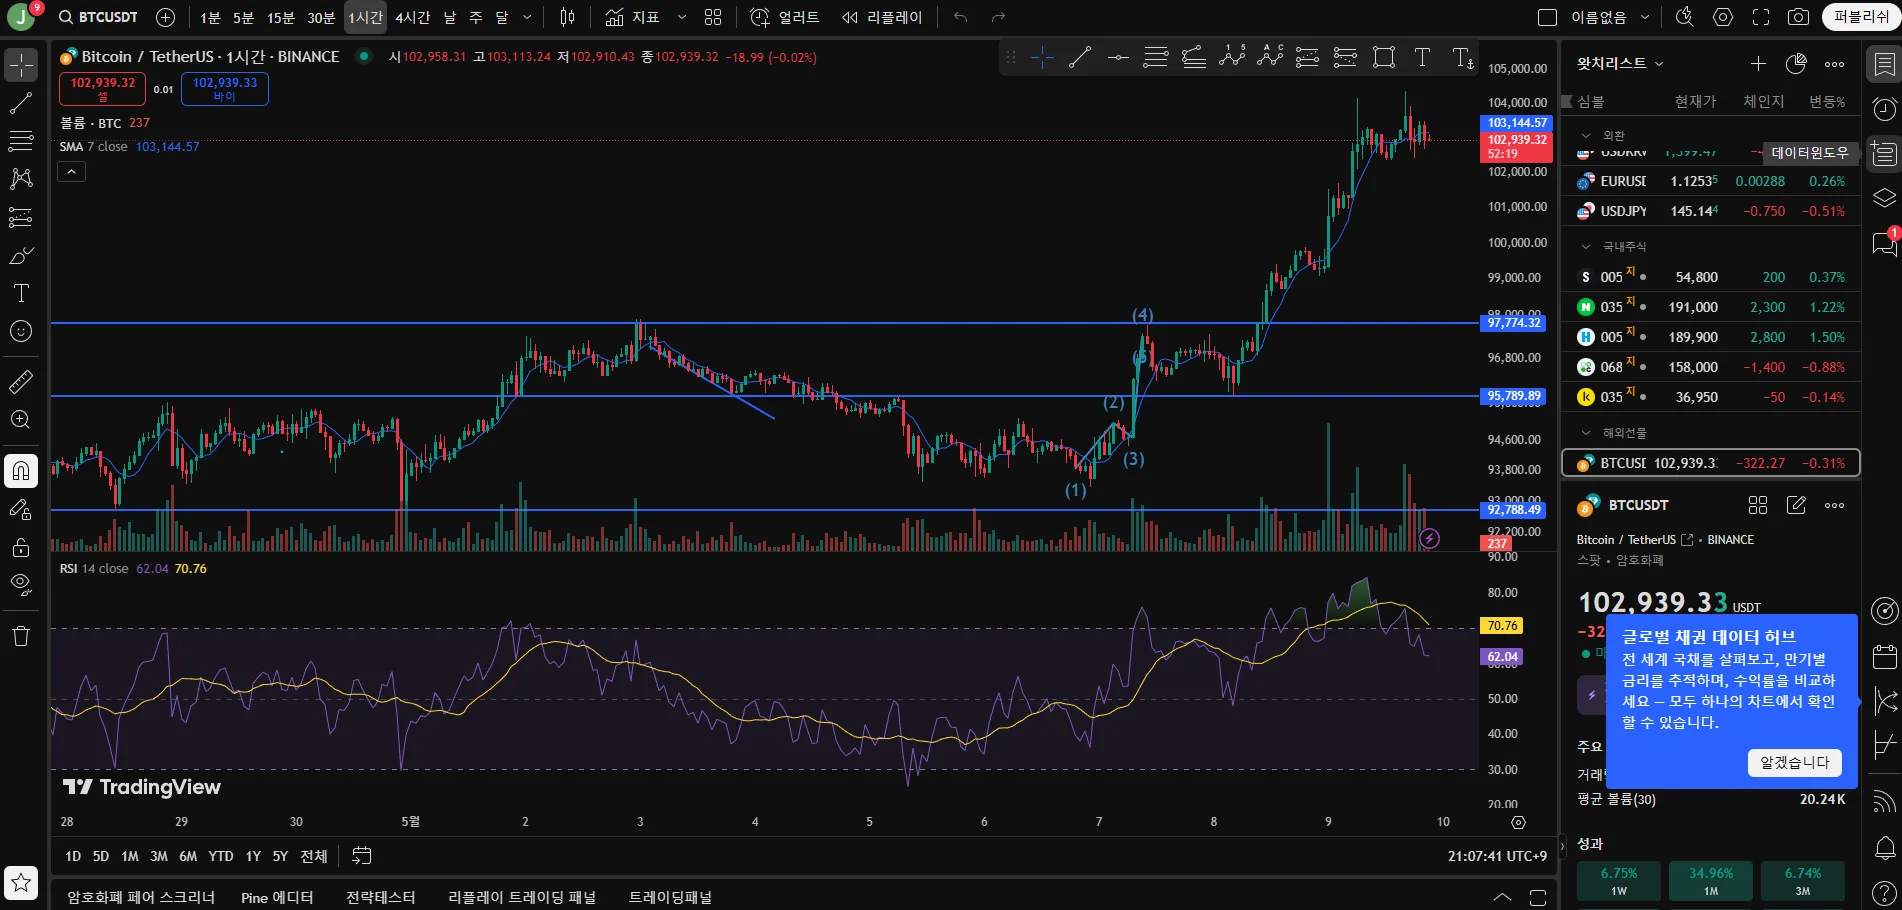Choose the rectangle tool in floating toolbar
The image size is (1902, 910).
(1384, 58)
